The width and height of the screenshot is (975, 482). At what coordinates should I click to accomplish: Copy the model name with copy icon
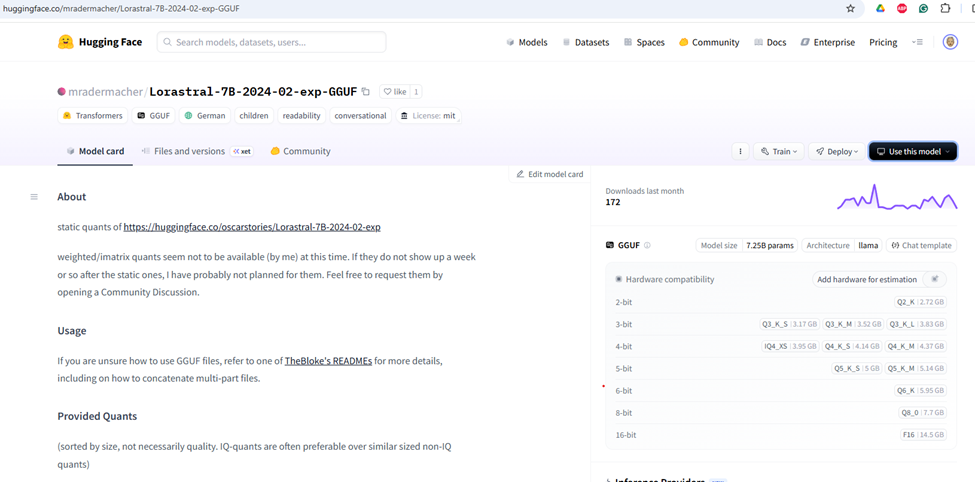tap(366, 92)
